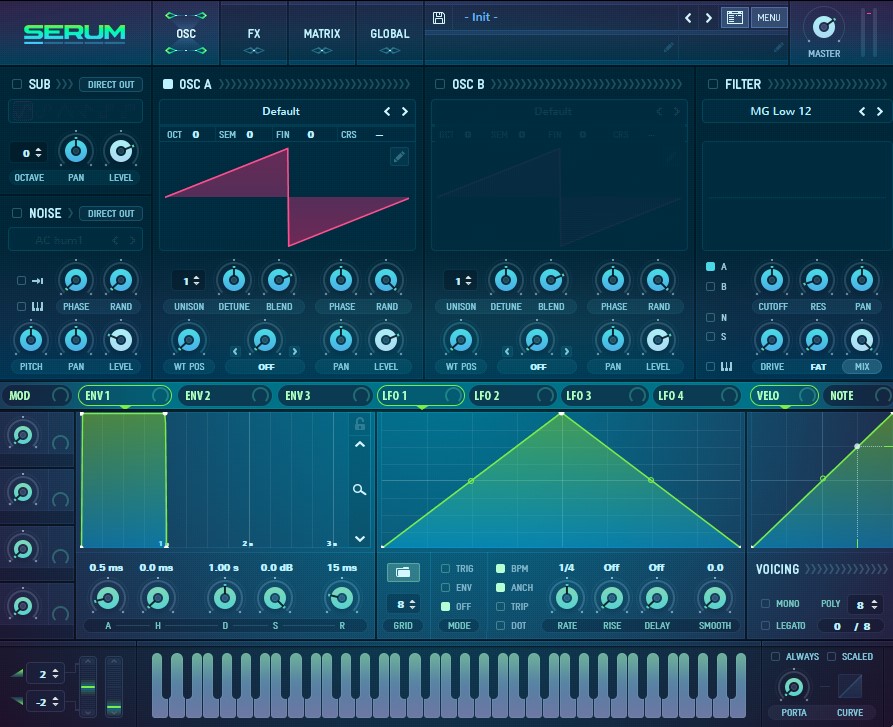Click the Filter Cutoff knob
Screen dimensions: 893x727
coord(772,280)
